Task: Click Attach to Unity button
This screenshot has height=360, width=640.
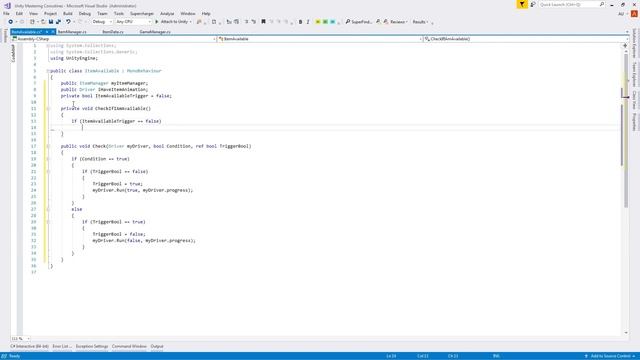Action: pos(173,22)
